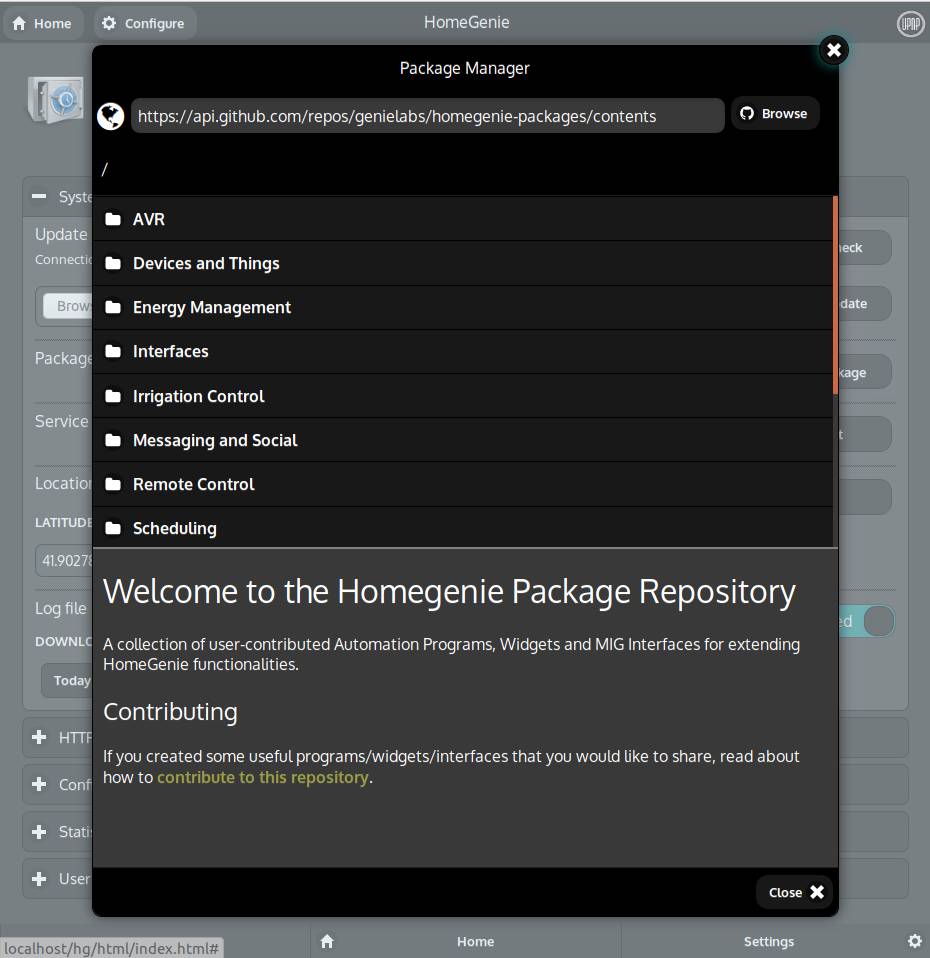Click root path slash breadcrumb
The height and width of the screenshot is (958, 930).
tap(104, 169)
